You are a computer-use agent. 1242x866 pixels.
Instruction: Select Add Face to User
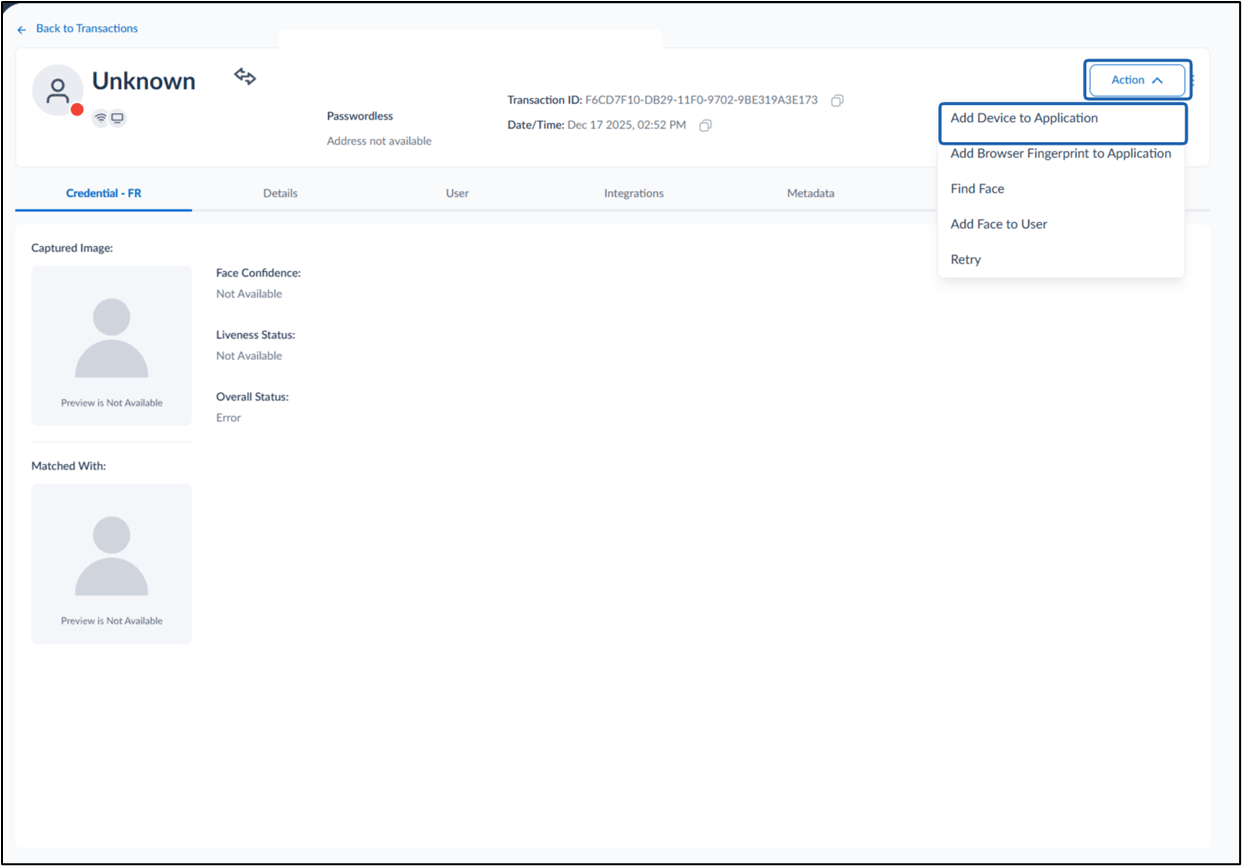[x=1061, y=224]
